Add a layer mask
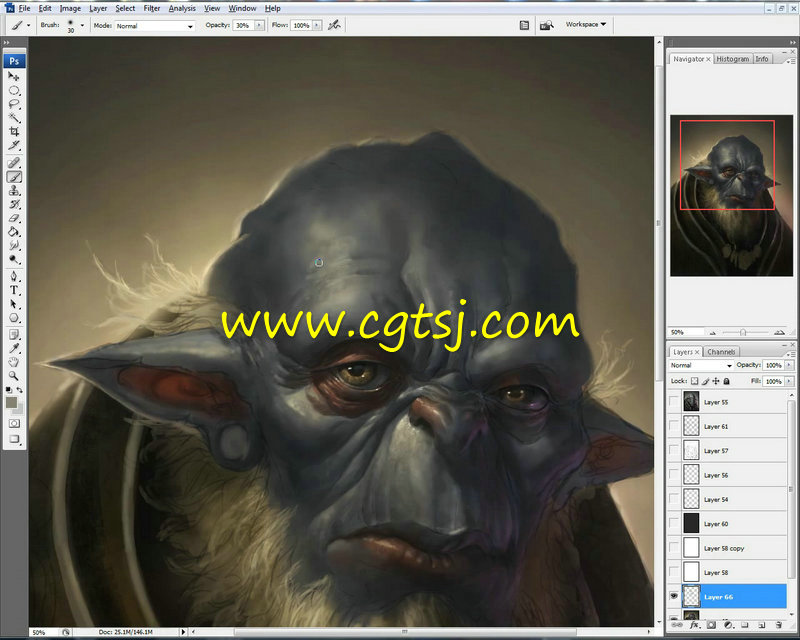The image size is (800, 640). [711, 625]
